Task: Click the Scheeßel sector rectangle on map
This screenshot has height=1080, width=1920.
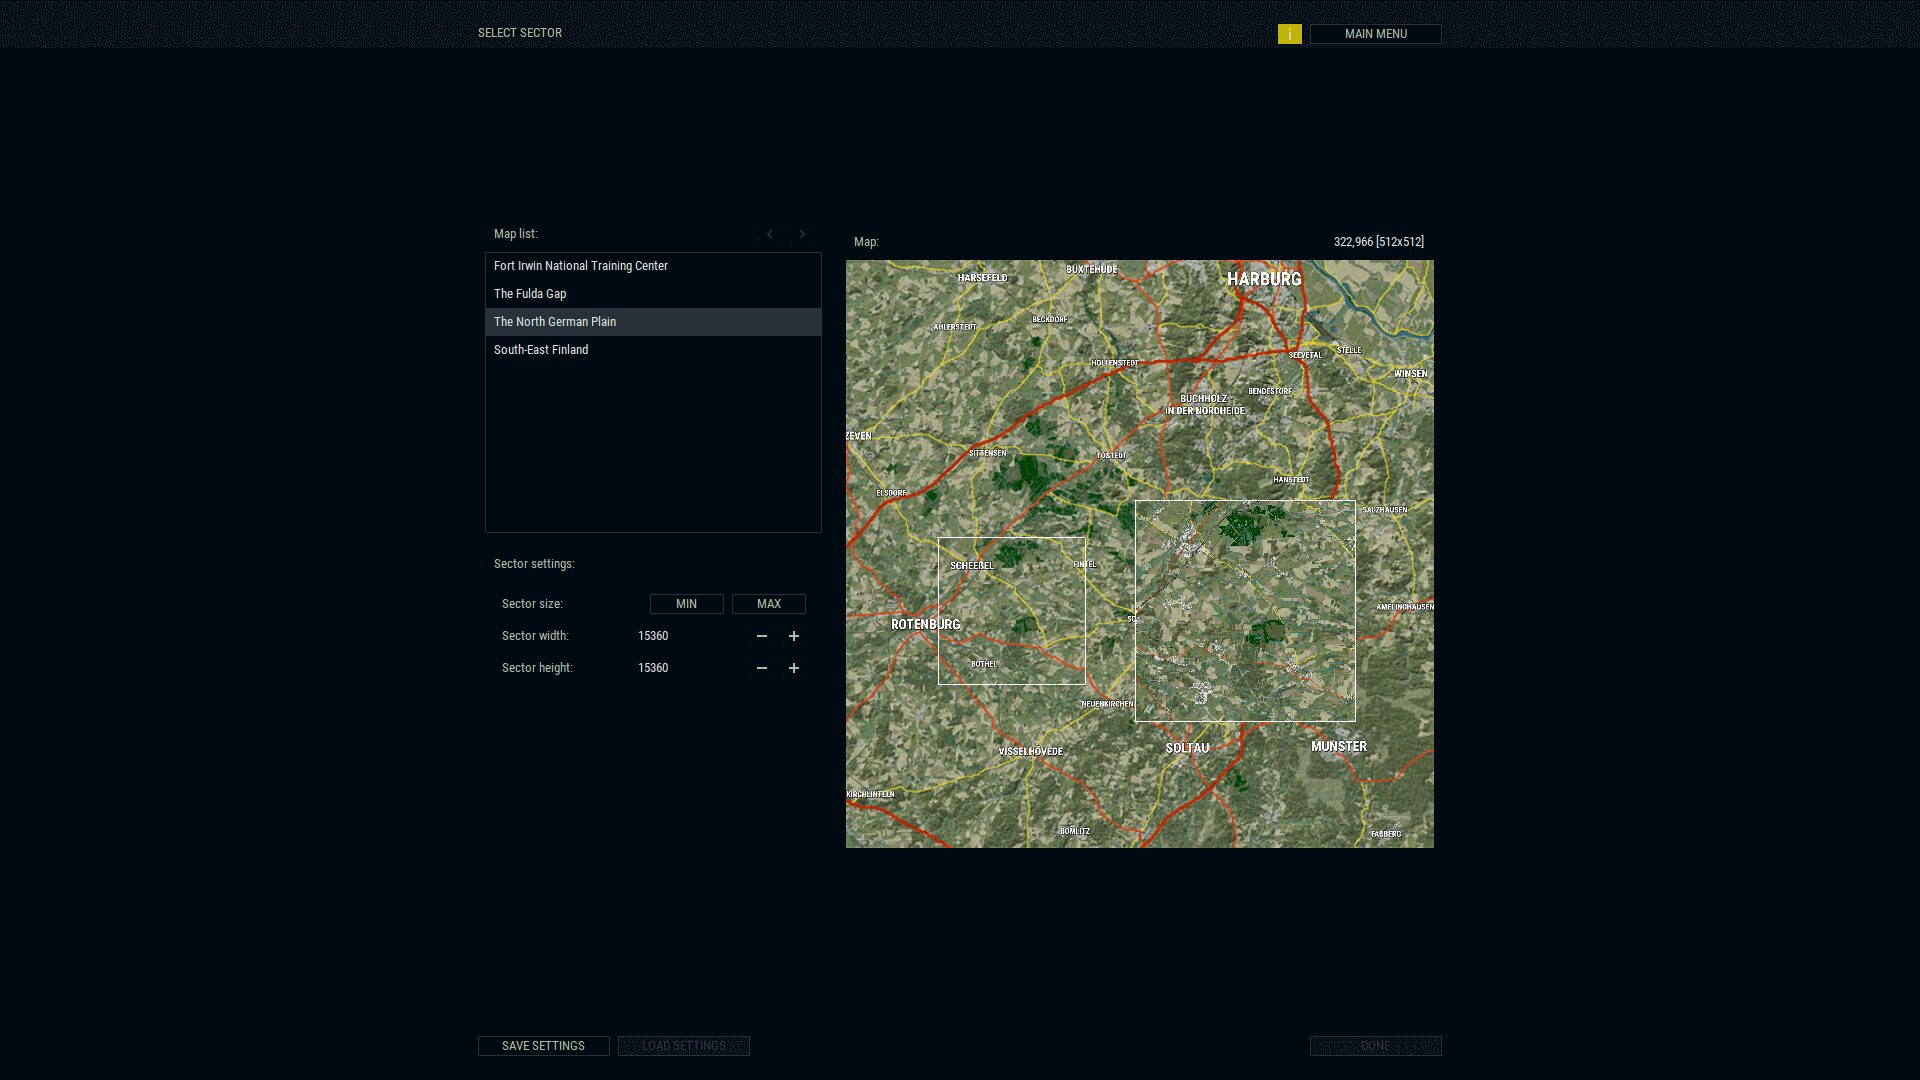Action: 1011,611
